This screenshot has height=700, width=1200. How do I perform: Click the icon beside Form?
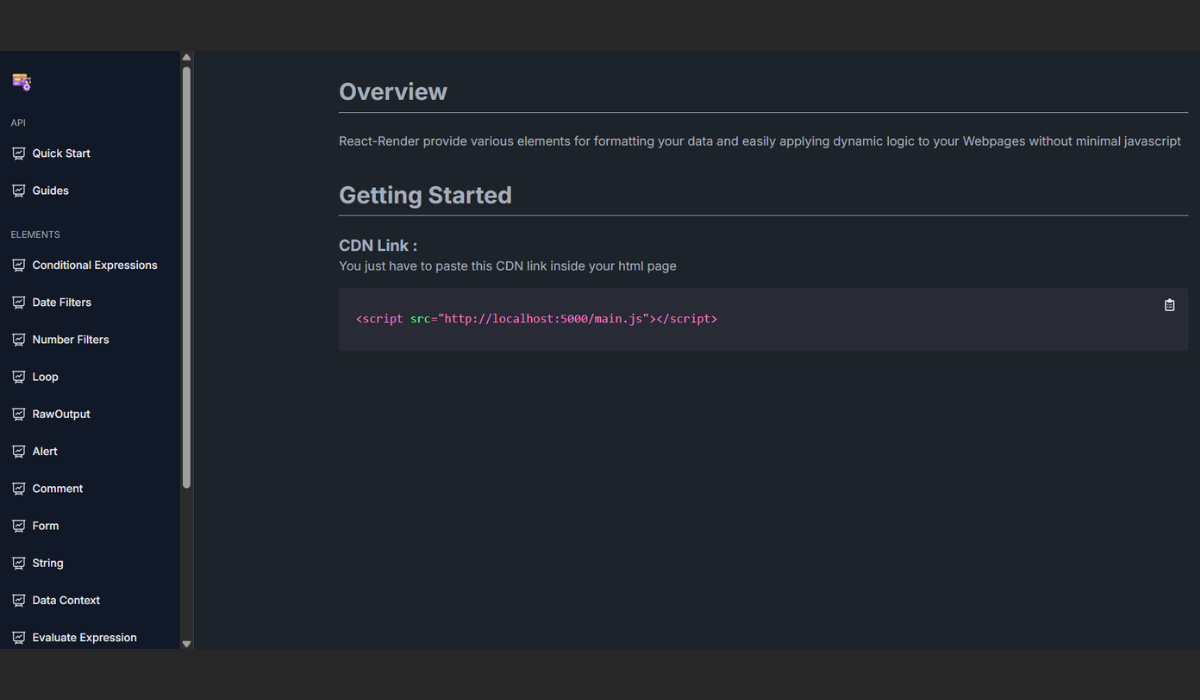[18, 525]
